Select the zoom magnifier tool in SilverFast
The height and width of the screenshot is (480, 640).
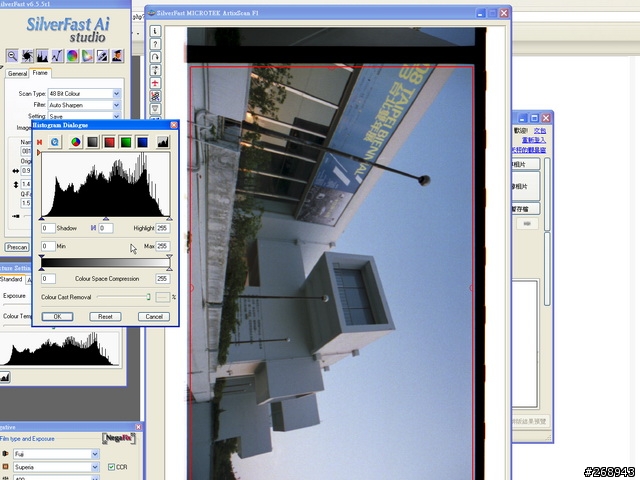12,56
